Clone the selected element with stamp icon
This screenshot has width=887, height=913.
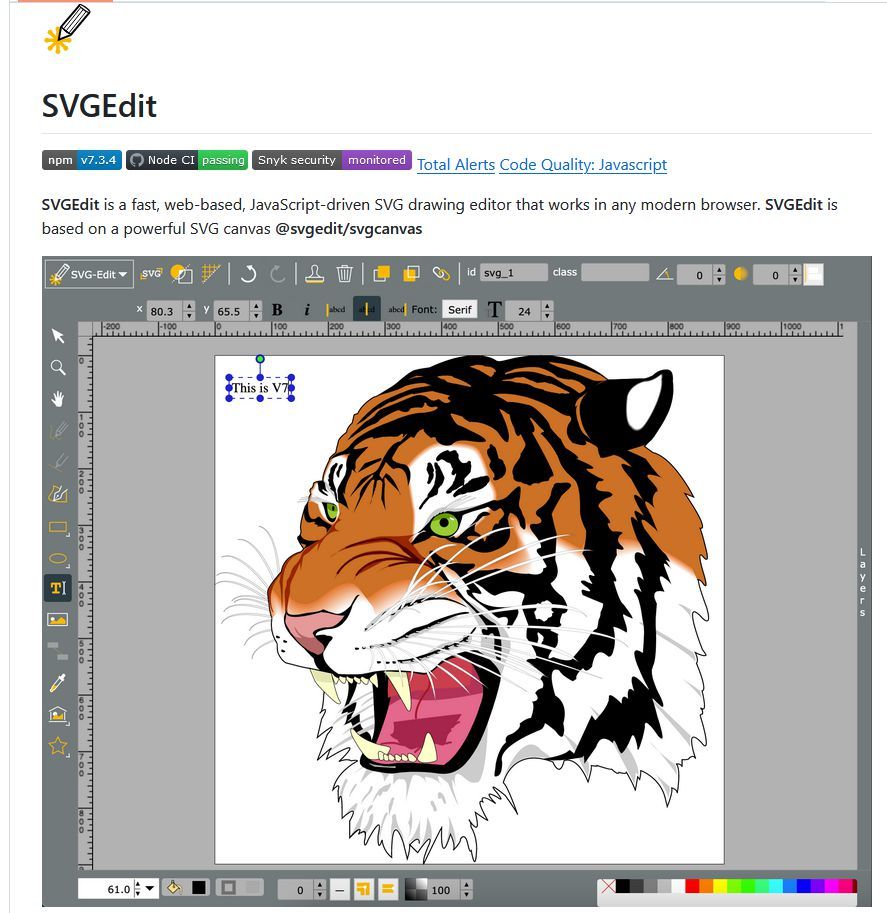pyautogui.click(x=314, y=274)
